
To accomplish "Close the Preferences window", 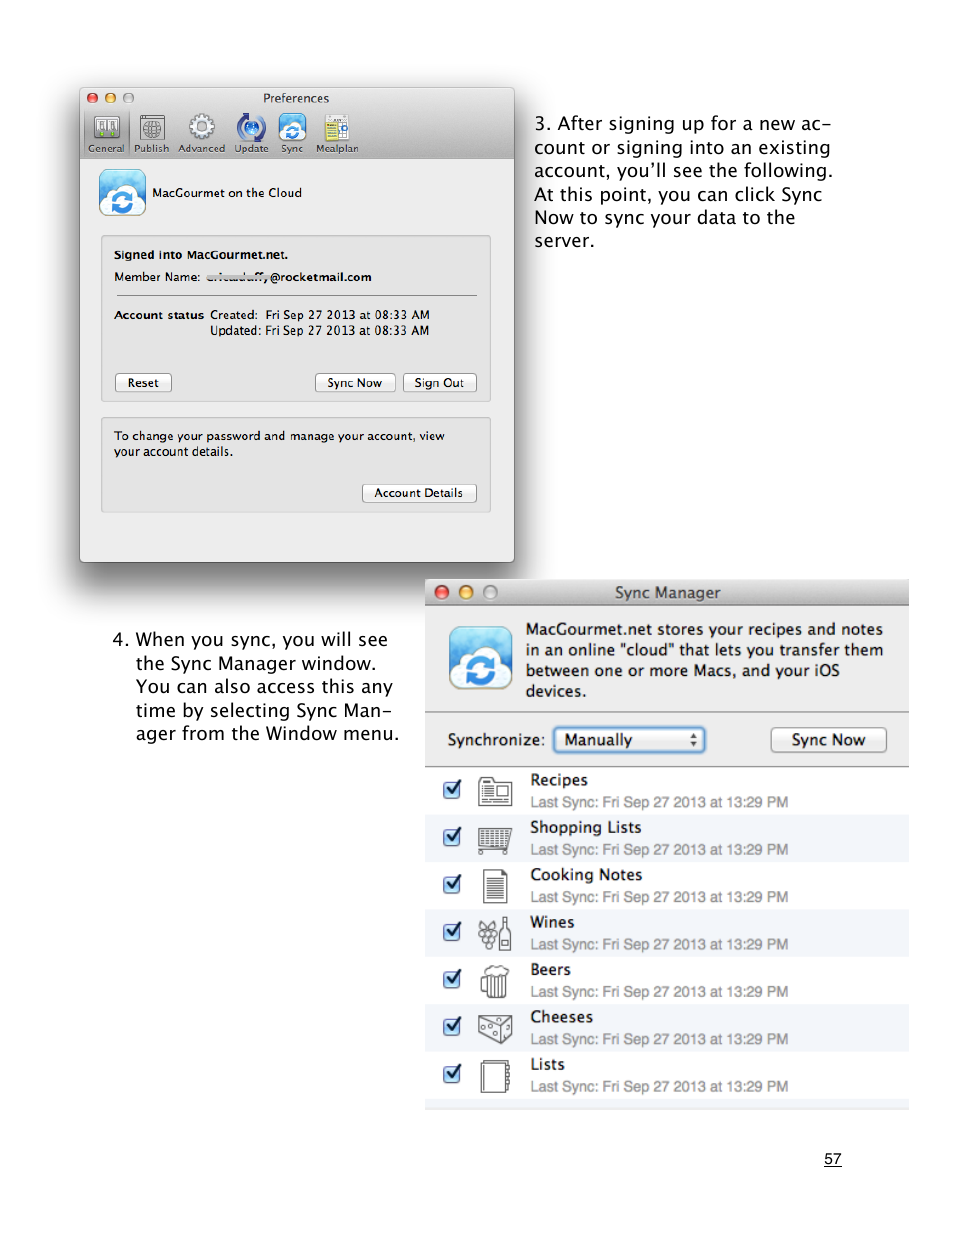I will [x=93, y=98].
